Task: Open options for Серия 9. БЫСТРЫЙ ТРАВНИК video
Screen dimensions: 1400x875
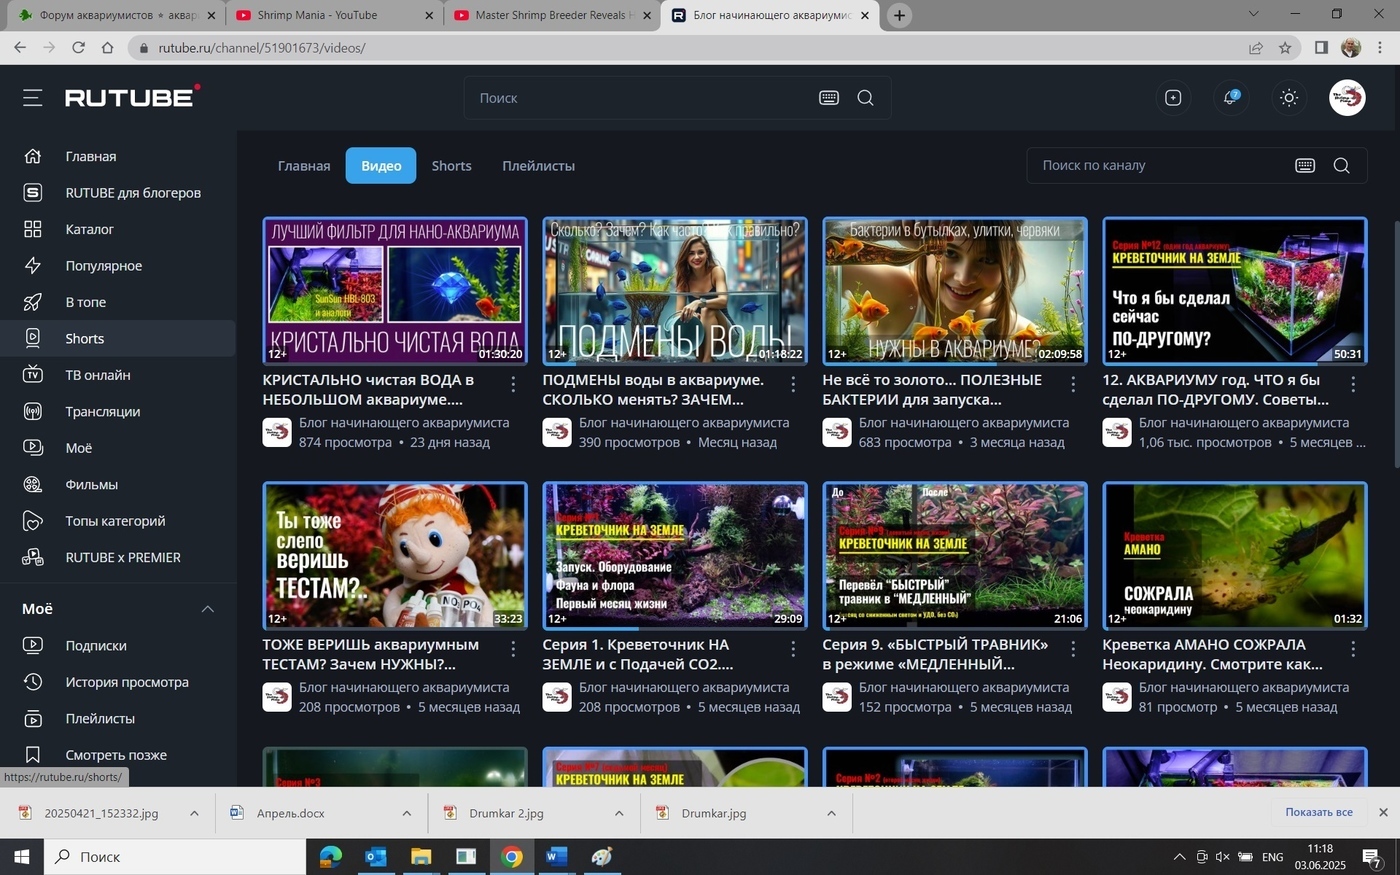Action: (1073, 649)
